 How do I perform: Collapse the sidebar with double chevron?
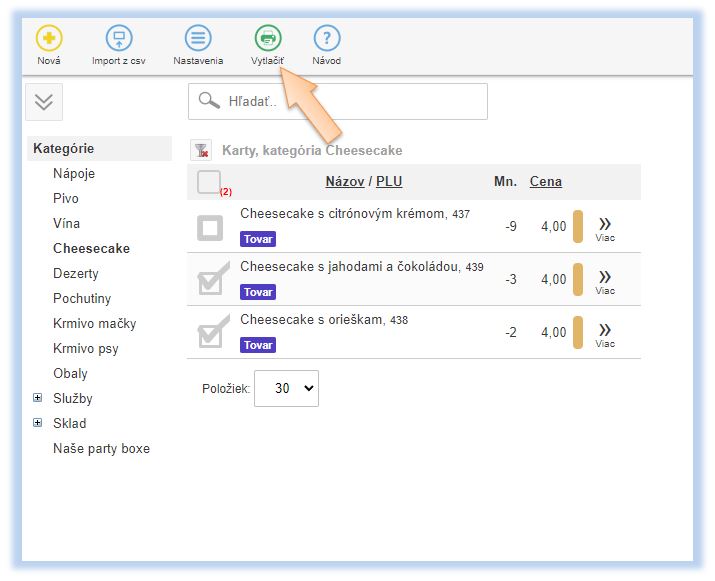point(44,102)
